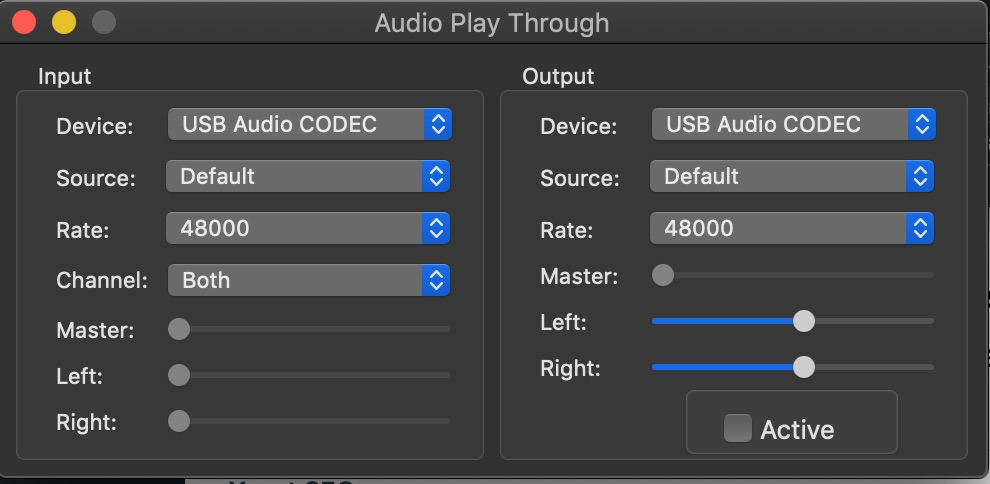Open the Output Source dropdown
The image size is (990, 484).
[x=793, y=177]
